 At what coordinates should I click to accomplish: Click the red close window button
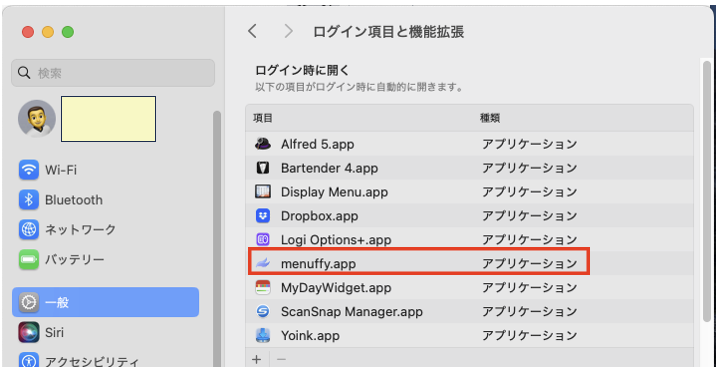coord(28,32)
